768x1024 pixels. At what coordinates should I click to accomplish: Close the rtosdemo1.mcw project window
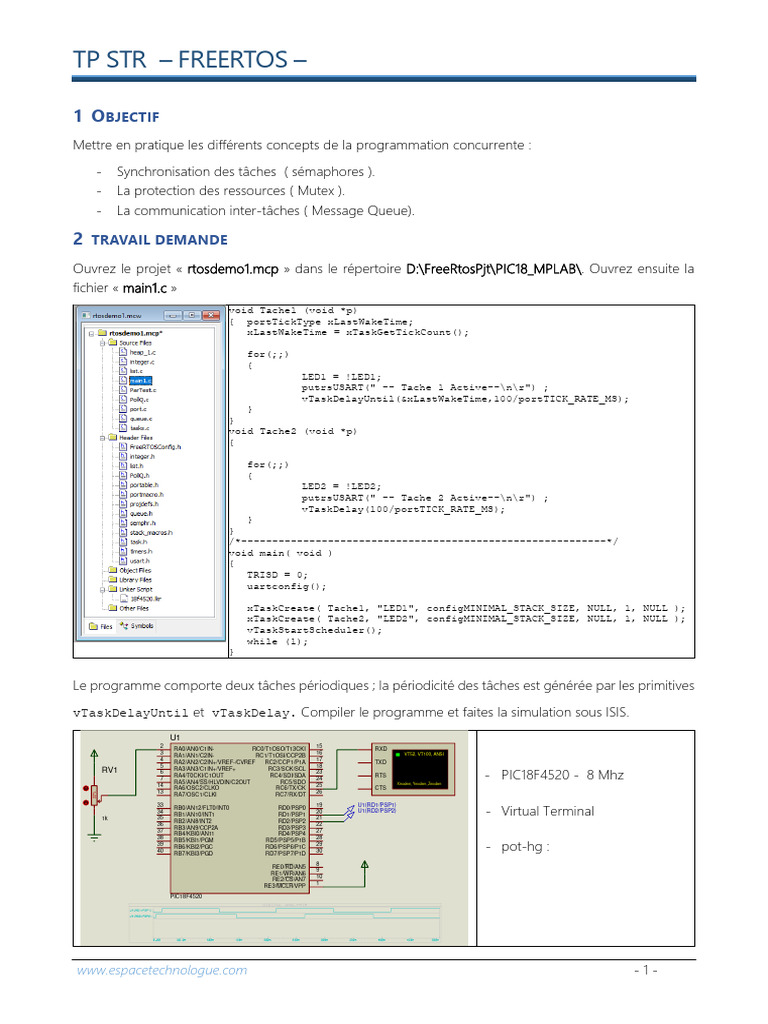(x=211, y=315)
